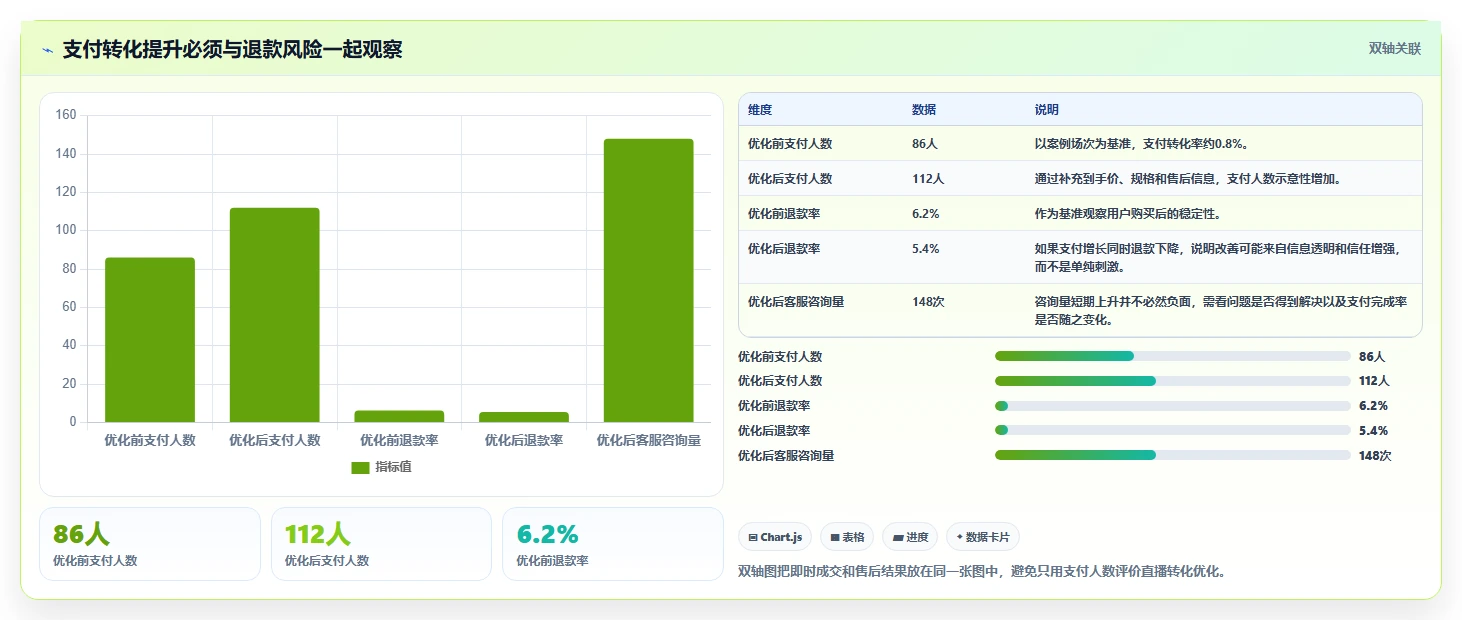Open the 6.2% 优化前退款率 data card

pyautogui.click(x=613, y=544)
